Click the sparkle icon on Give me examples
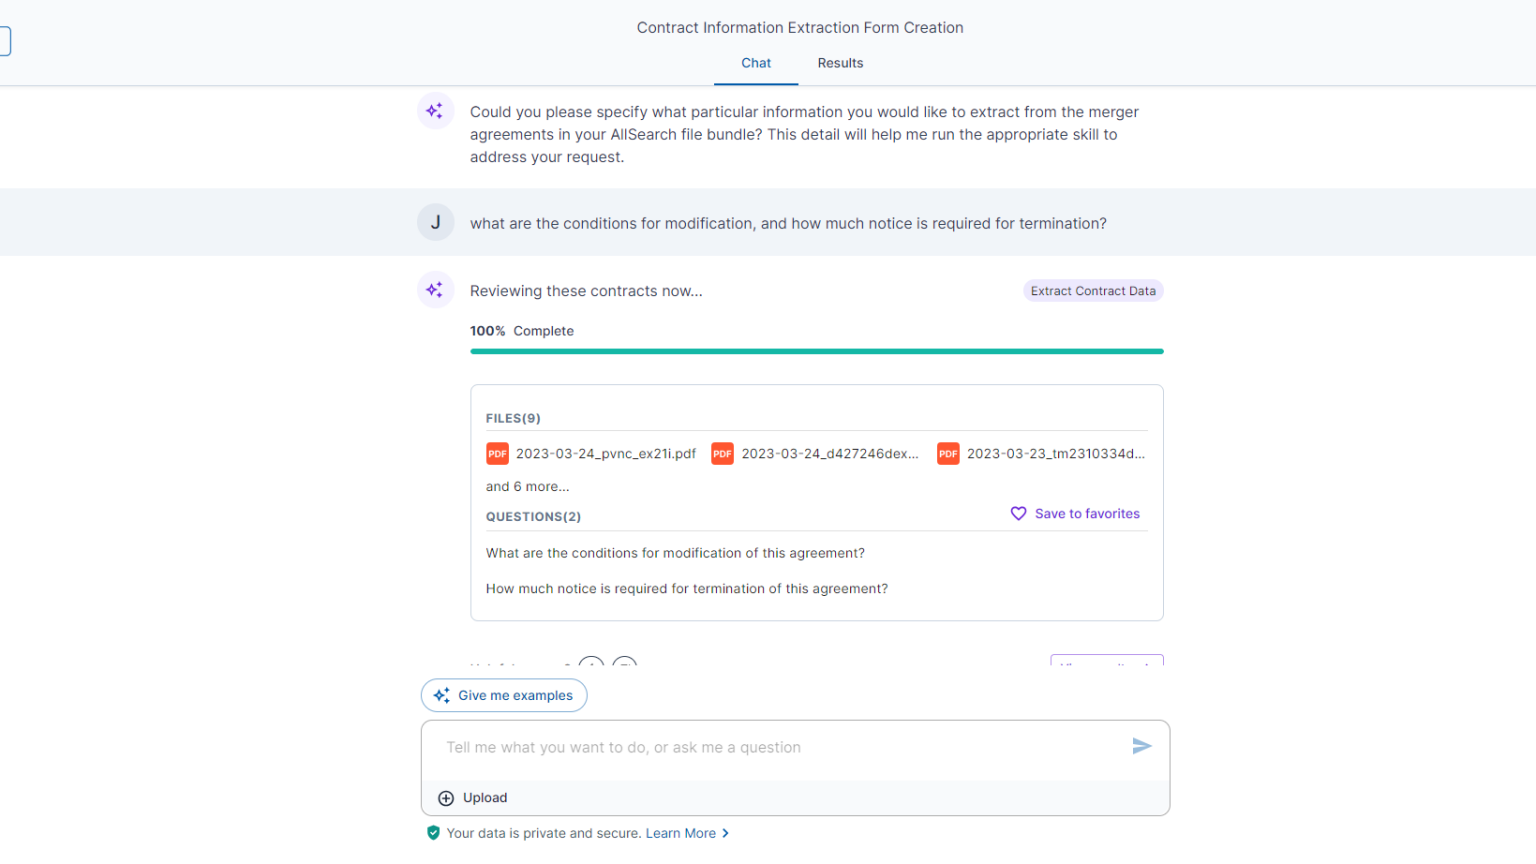The width and height of the screenshot is (1536, 864). (x=441, y=696)
